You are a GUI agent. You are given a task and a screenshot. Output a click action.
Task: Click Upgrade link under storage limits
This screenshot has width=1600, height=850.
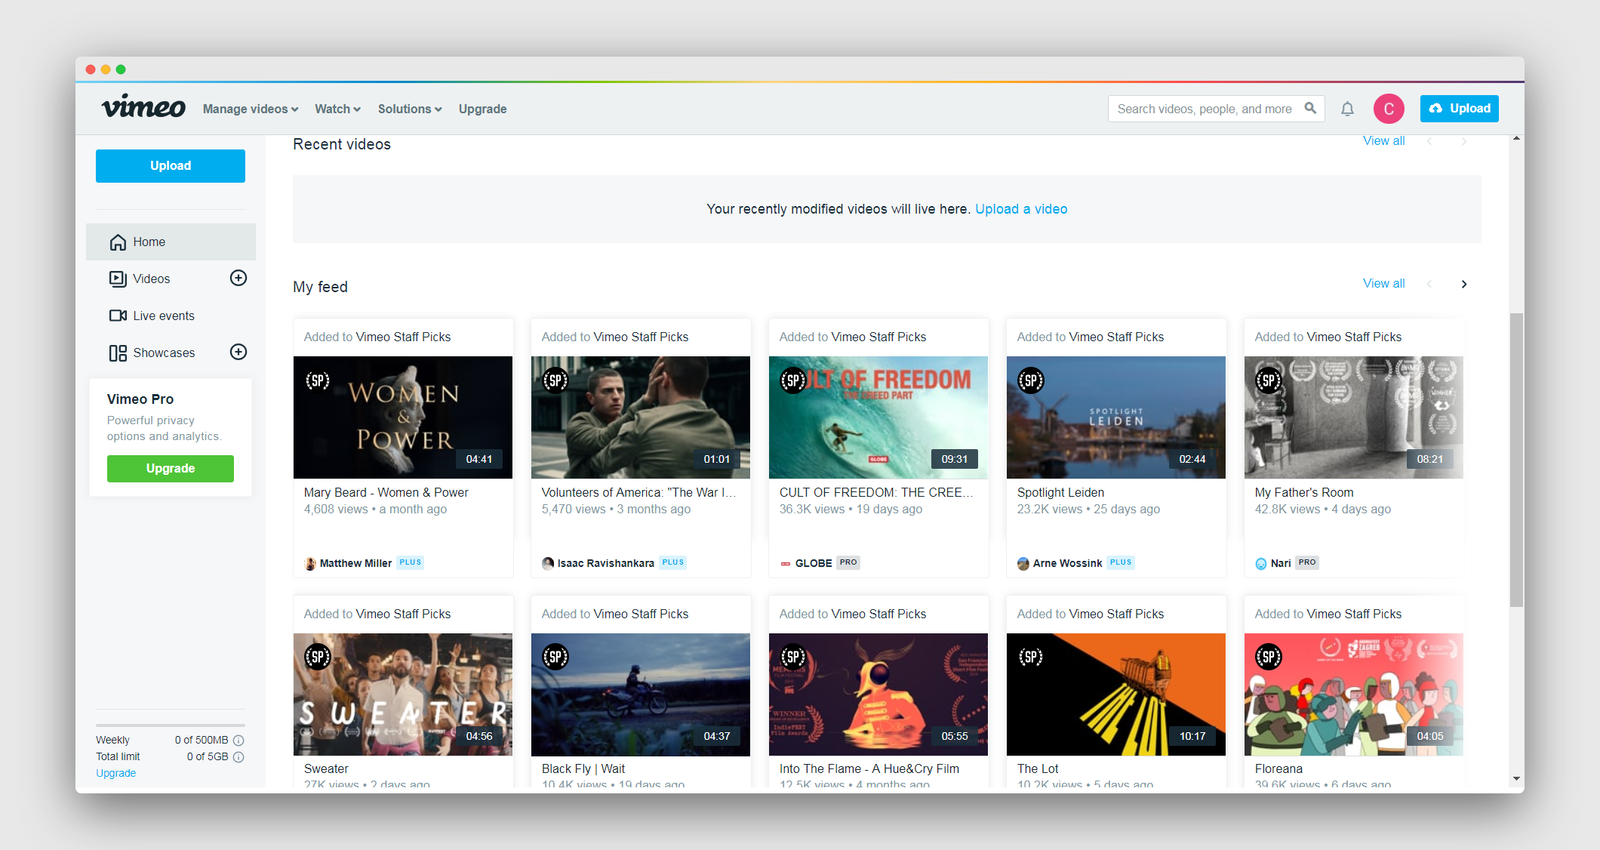116,773
